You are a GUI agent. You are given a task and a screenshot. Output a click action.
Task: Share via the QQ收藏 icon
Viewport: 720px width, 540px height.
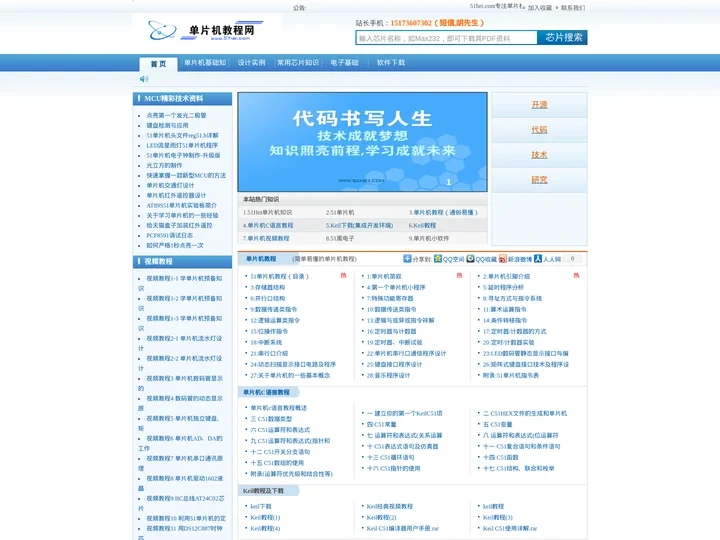point(470,259)
